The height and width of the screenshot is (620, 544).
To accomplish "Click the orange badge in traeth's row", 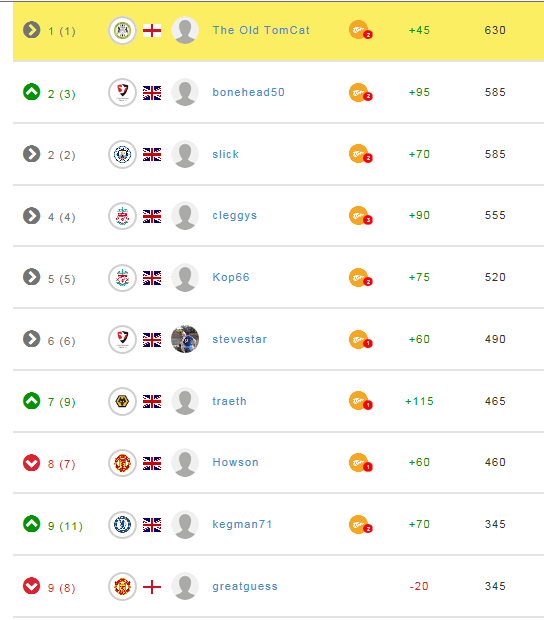I will tap(360, 401).
